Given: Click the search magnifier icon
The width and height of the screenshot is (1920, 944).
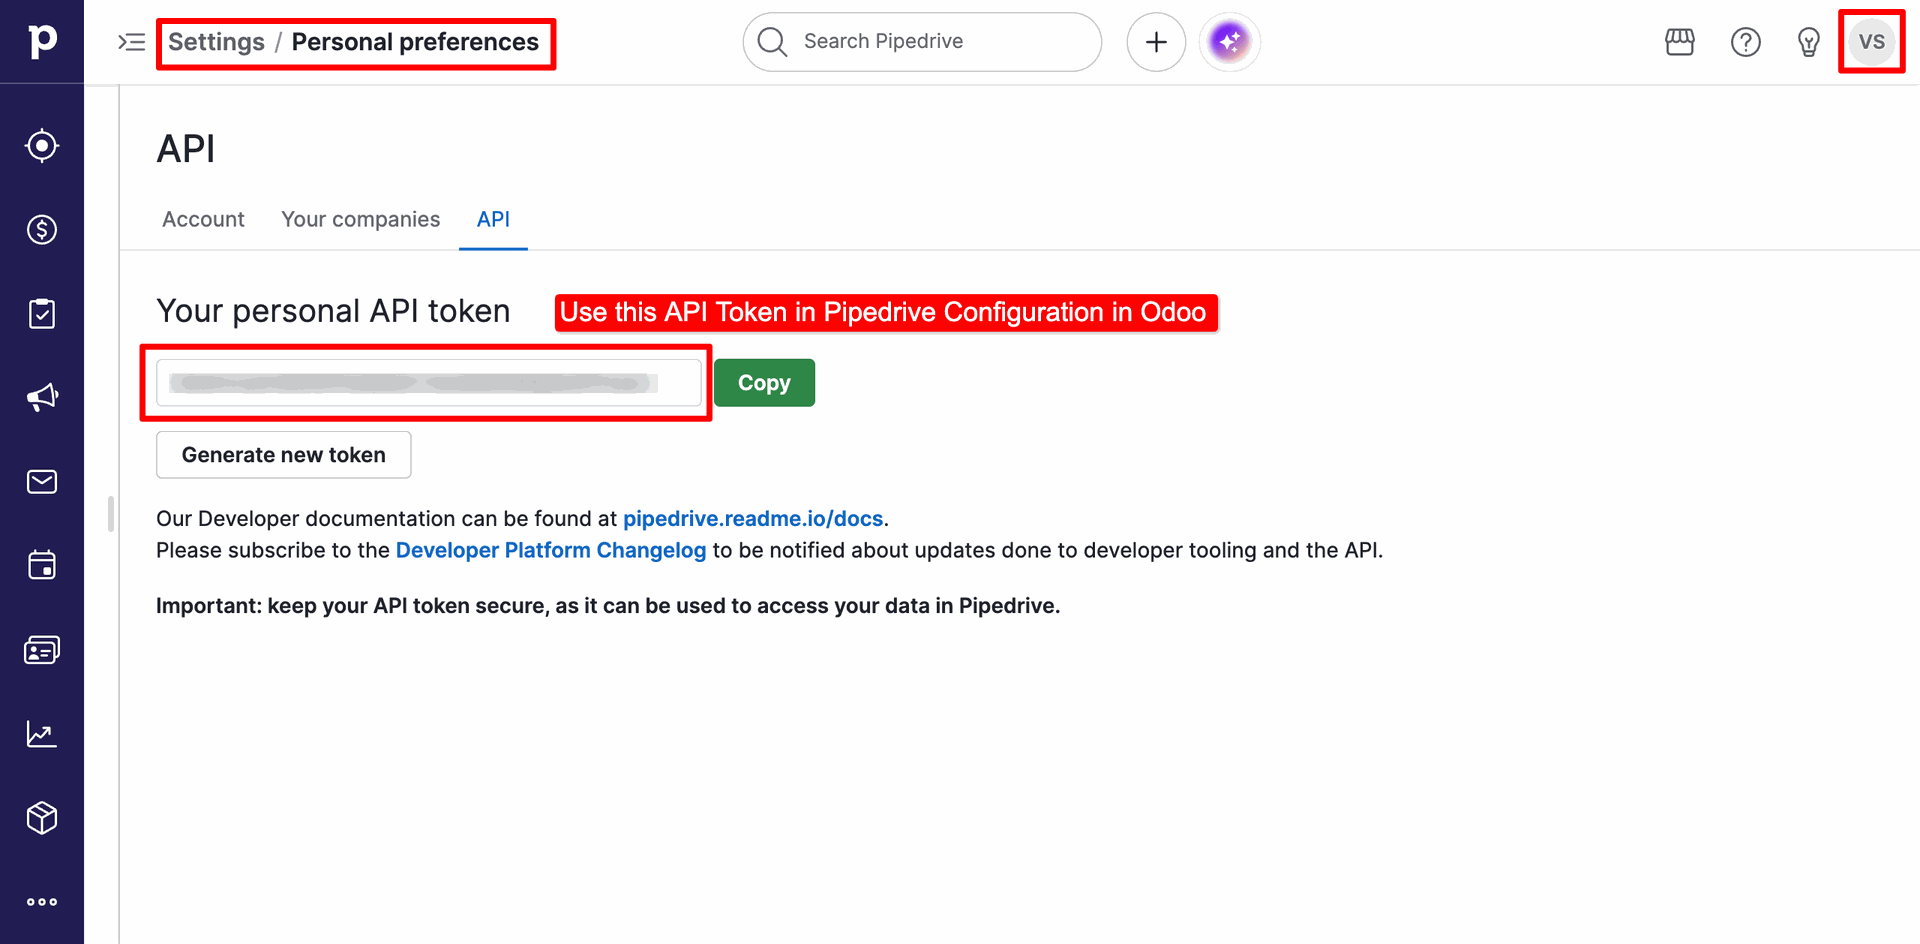Looking at the screenshot, I should [x=772, y=42].
